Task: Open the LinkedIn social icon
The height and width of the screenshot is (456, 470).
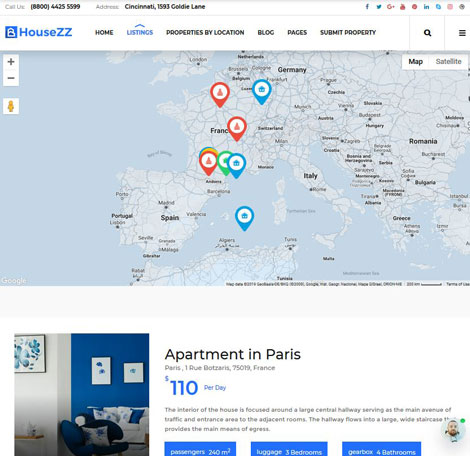Action: 426,7
